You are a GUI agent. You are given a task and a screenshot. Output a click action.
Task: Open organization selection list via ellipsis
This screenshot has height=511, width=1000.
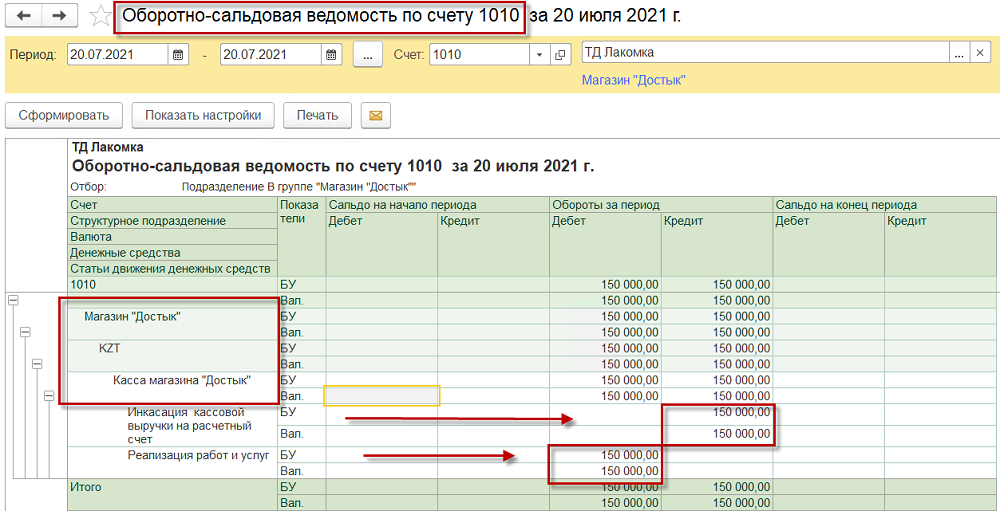[958, 53]
